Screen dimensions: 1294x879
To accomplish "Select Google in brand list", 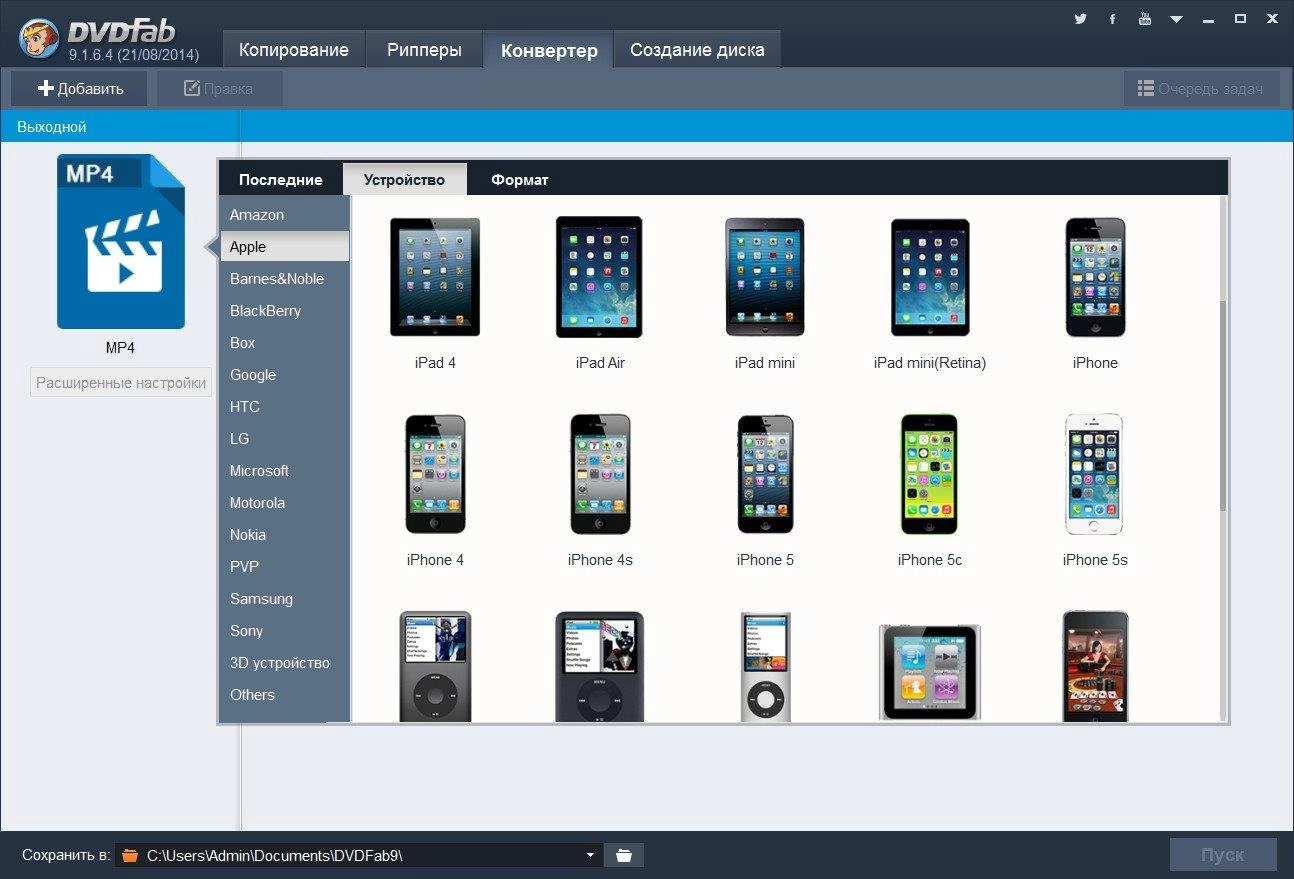I will click(285, 375).
